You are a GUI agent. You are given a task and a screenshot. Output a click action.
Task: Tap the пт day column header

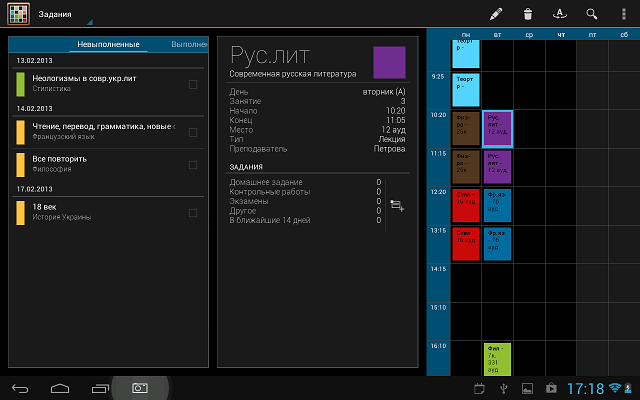(593, 35)
